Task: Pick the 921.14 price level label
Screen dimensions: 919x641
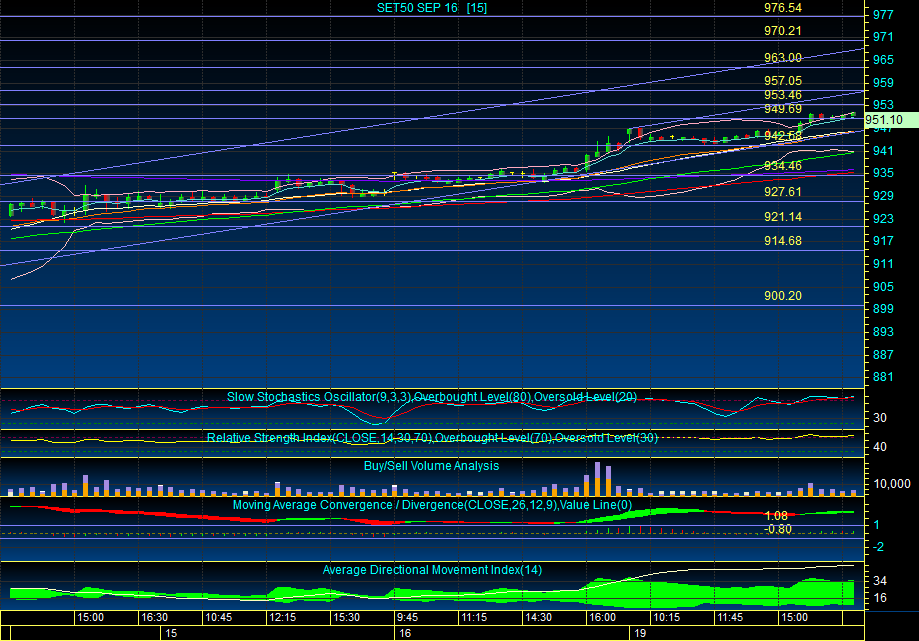Action: [x=782, y=217]
